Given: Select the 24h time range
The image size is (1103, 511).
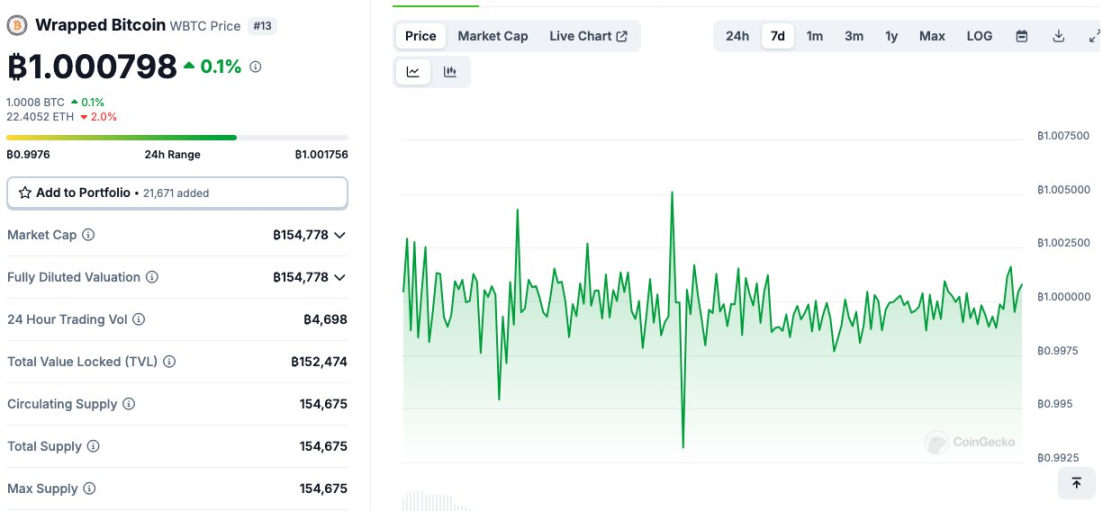Looking at the screenshot, I should pyautogui.click(x=737, y=36).
